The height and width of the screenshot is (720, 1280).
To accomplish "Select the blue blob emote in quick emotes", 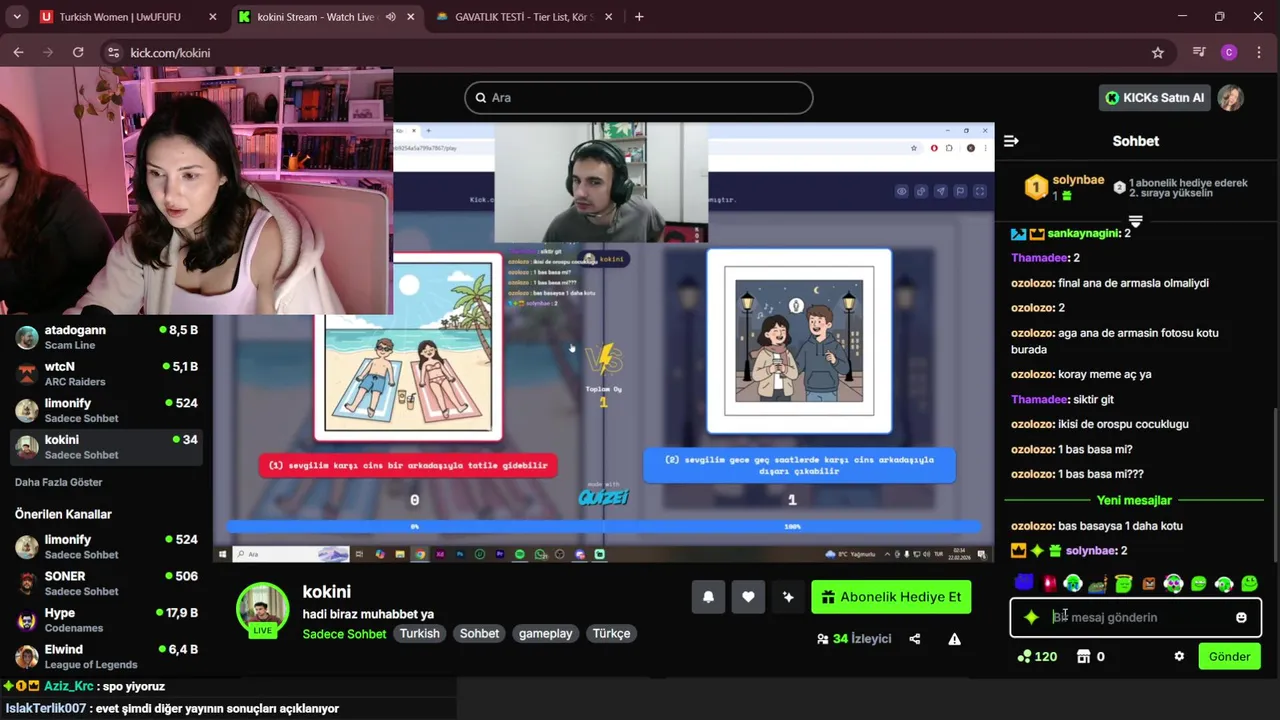I will pyautogui.click(x=1023, y=583).
